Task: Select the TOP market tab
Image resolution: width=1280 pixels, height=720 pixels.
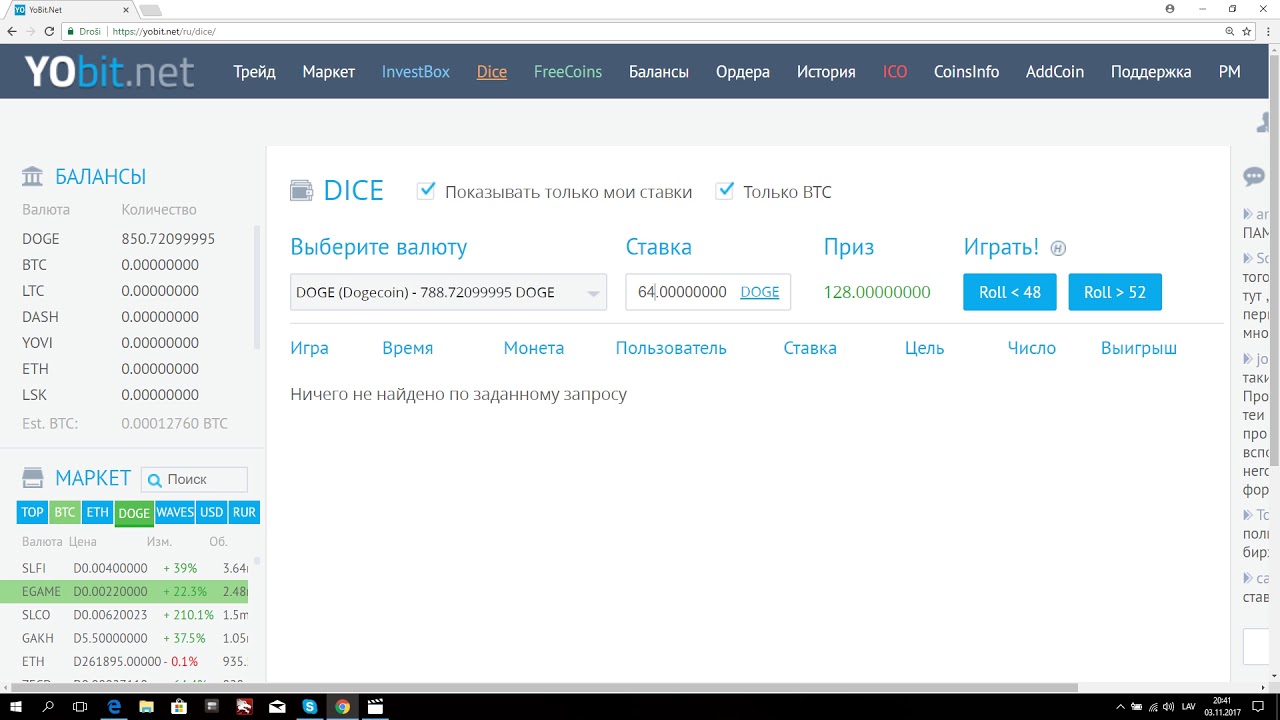Action: pos(33,512)
